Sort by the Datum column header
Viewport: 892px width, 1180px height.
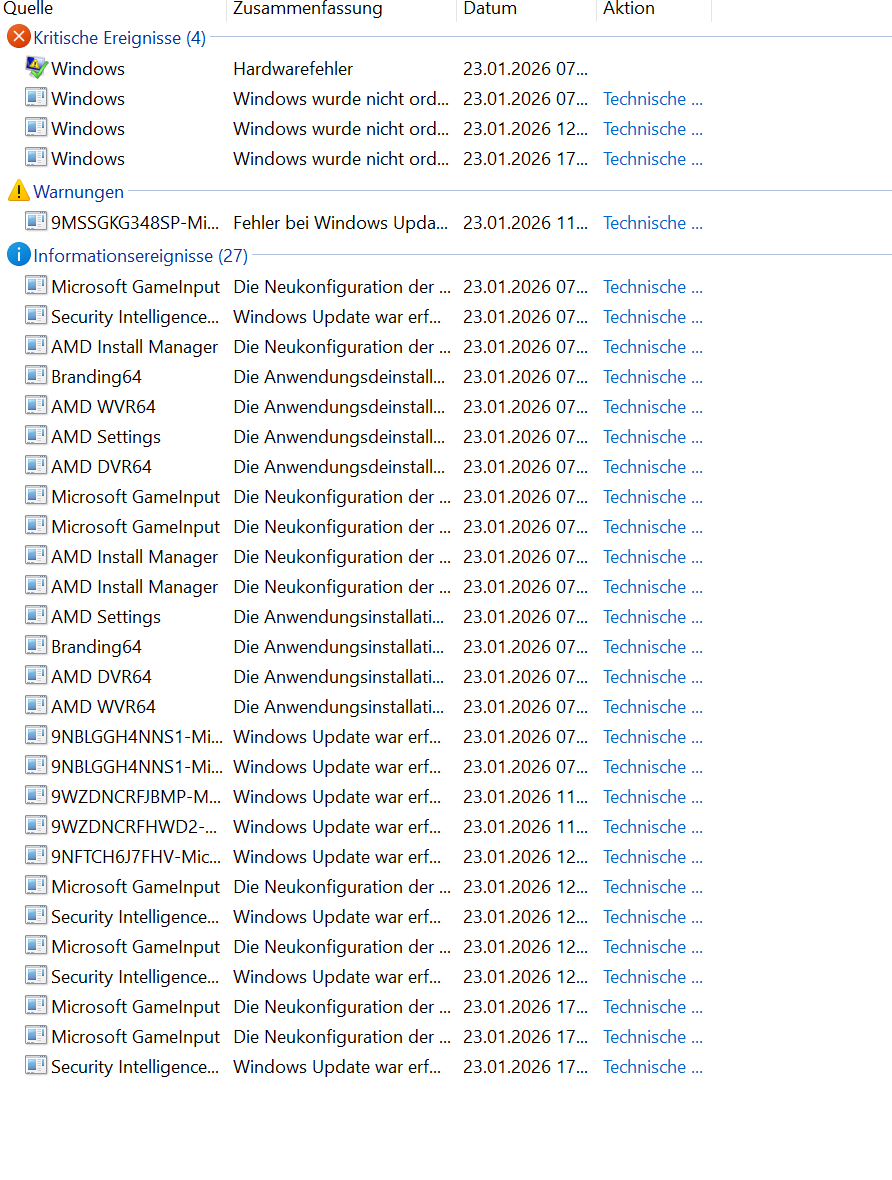pos(490,8)
